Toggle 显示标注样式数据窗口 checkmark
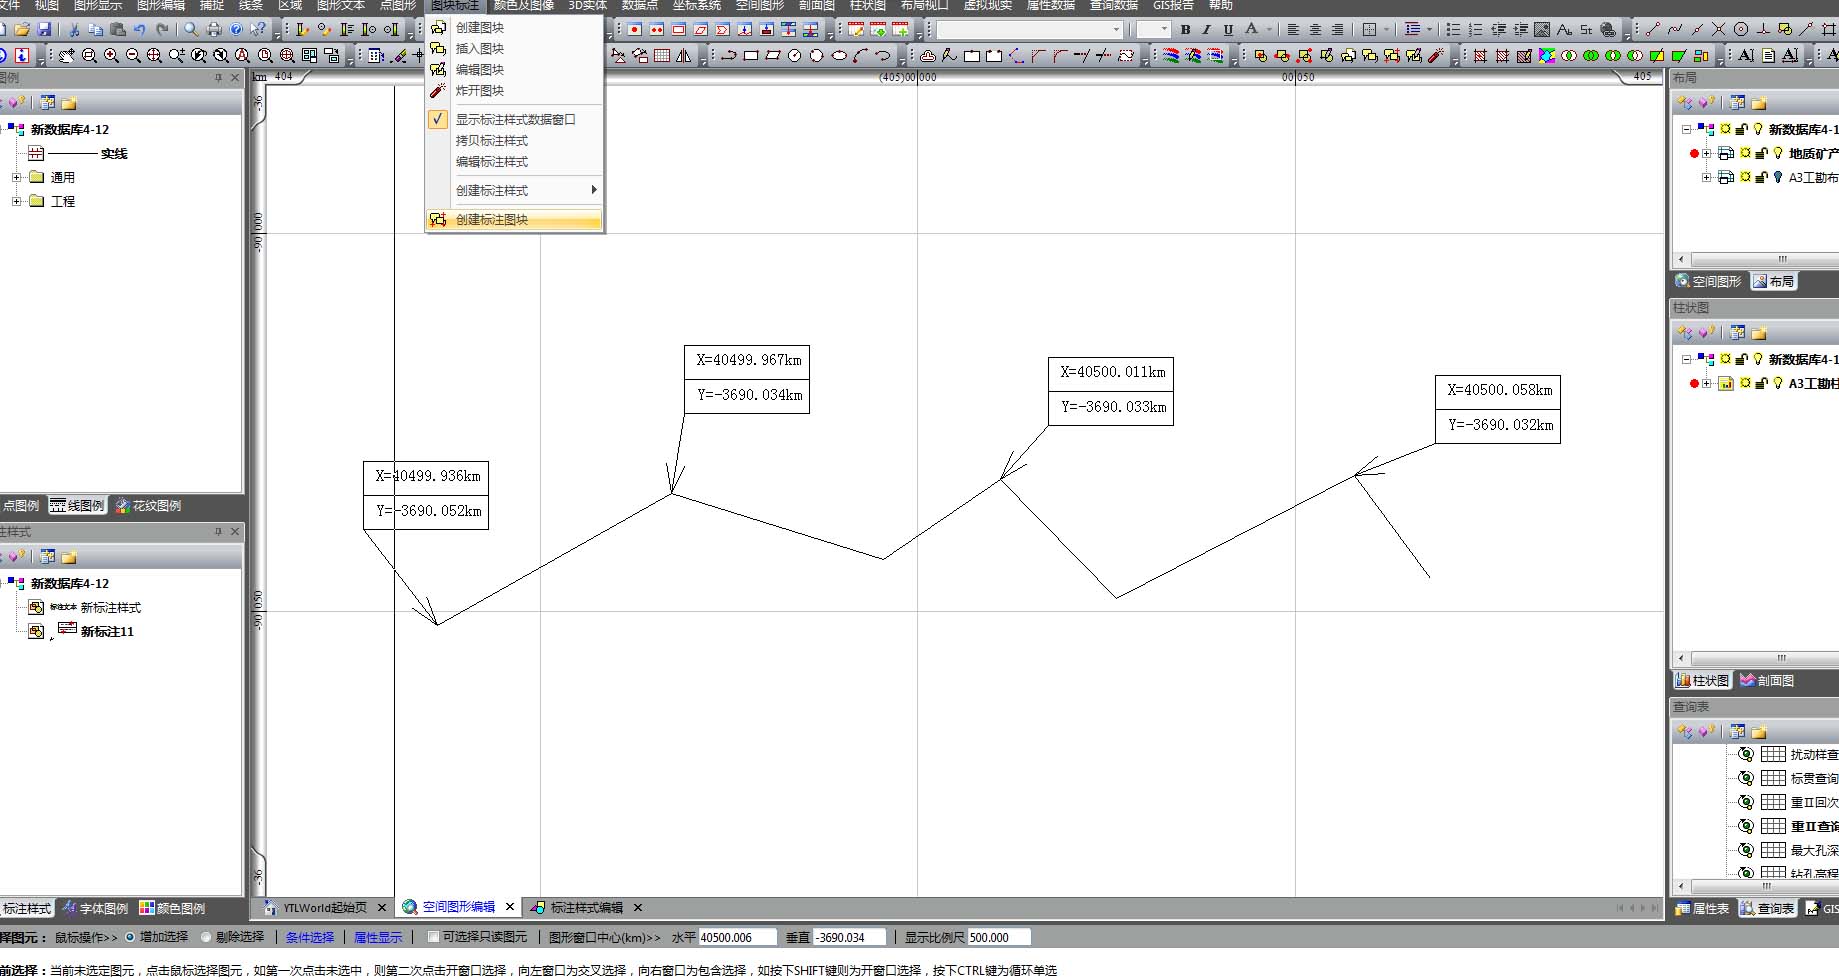1839x980 pixels. pos(438,119)
